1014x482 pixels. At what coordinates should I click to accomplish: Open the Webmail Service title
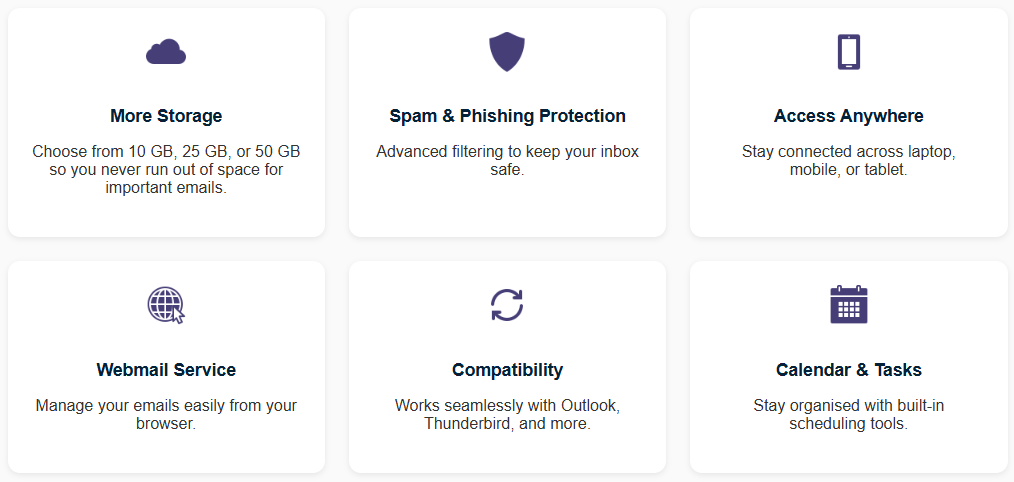coord(166,369)
